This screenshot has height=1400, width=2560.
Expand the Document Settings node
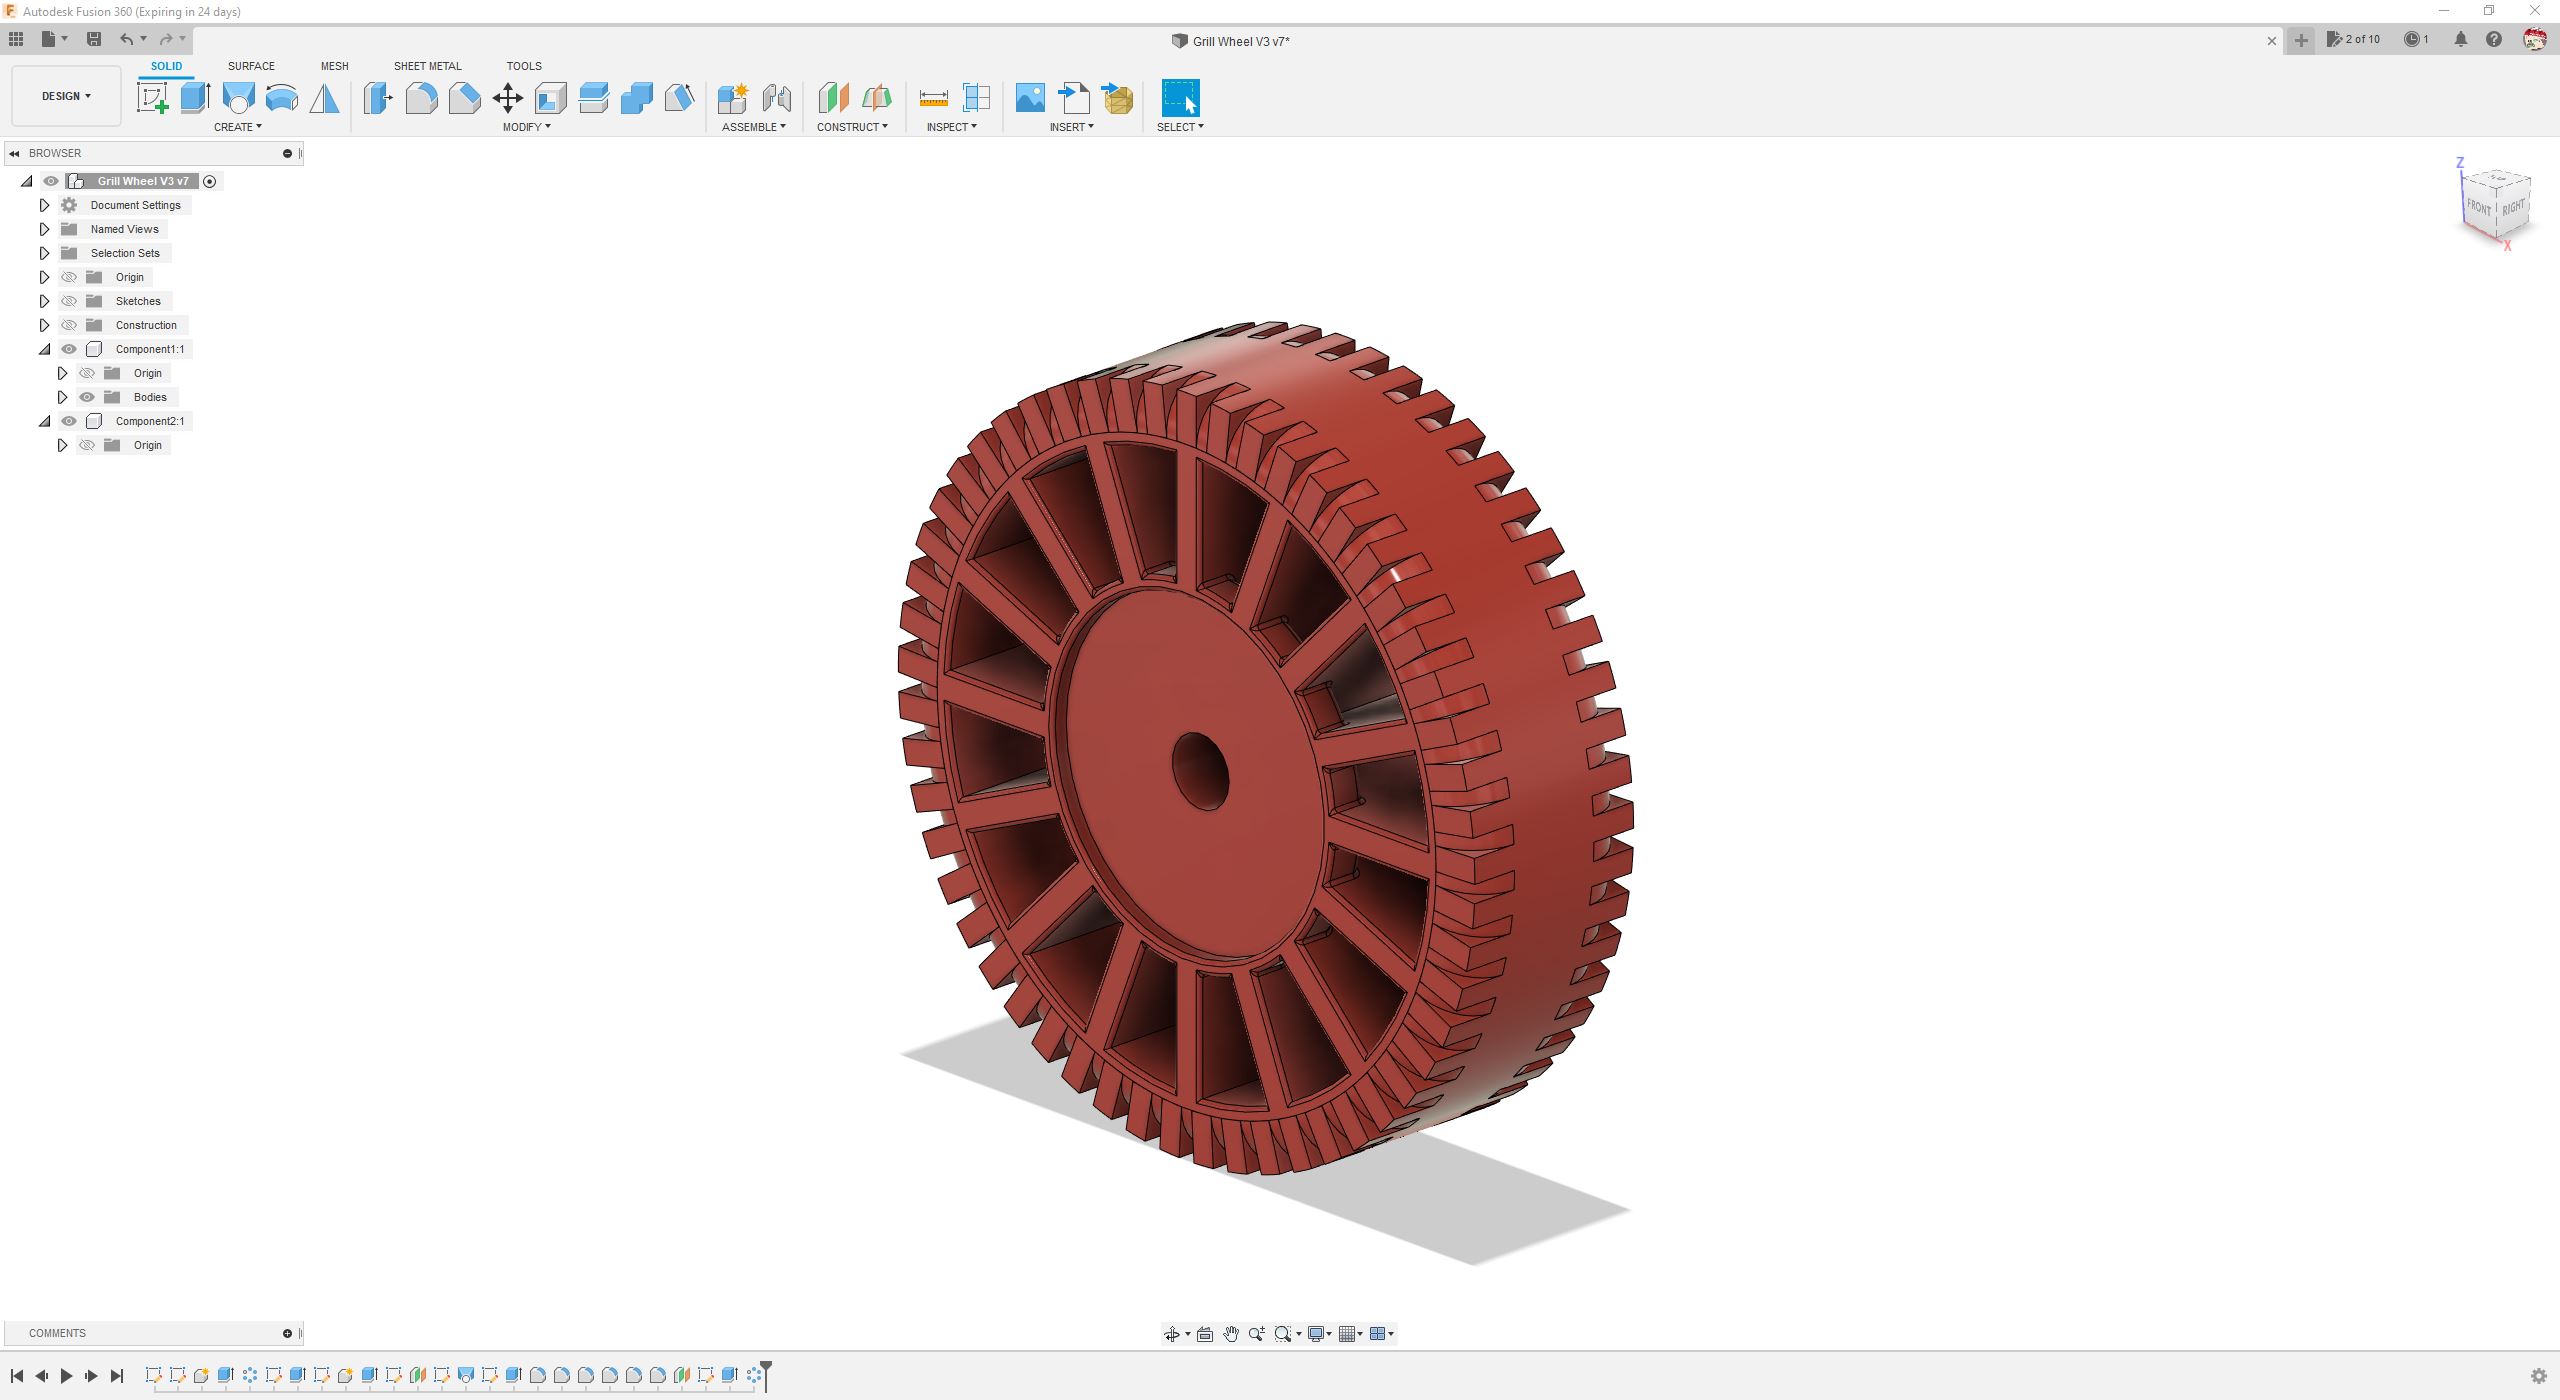44,205
